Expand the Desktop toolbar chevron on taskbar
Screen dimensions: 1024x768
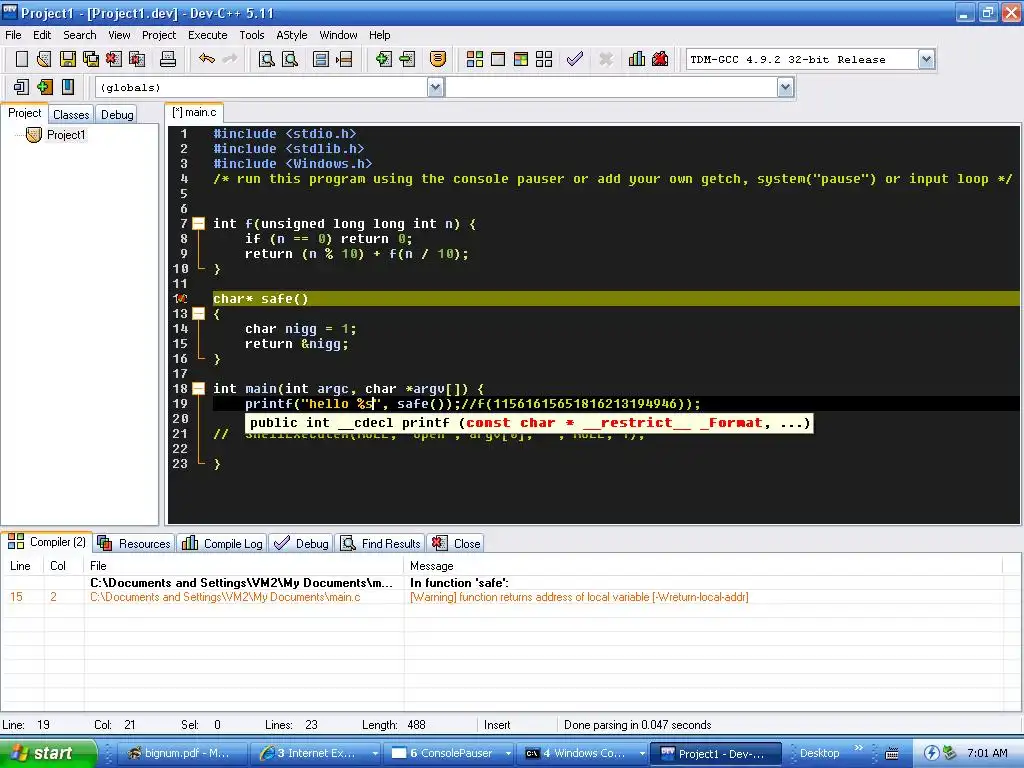(x=858, y=748)
